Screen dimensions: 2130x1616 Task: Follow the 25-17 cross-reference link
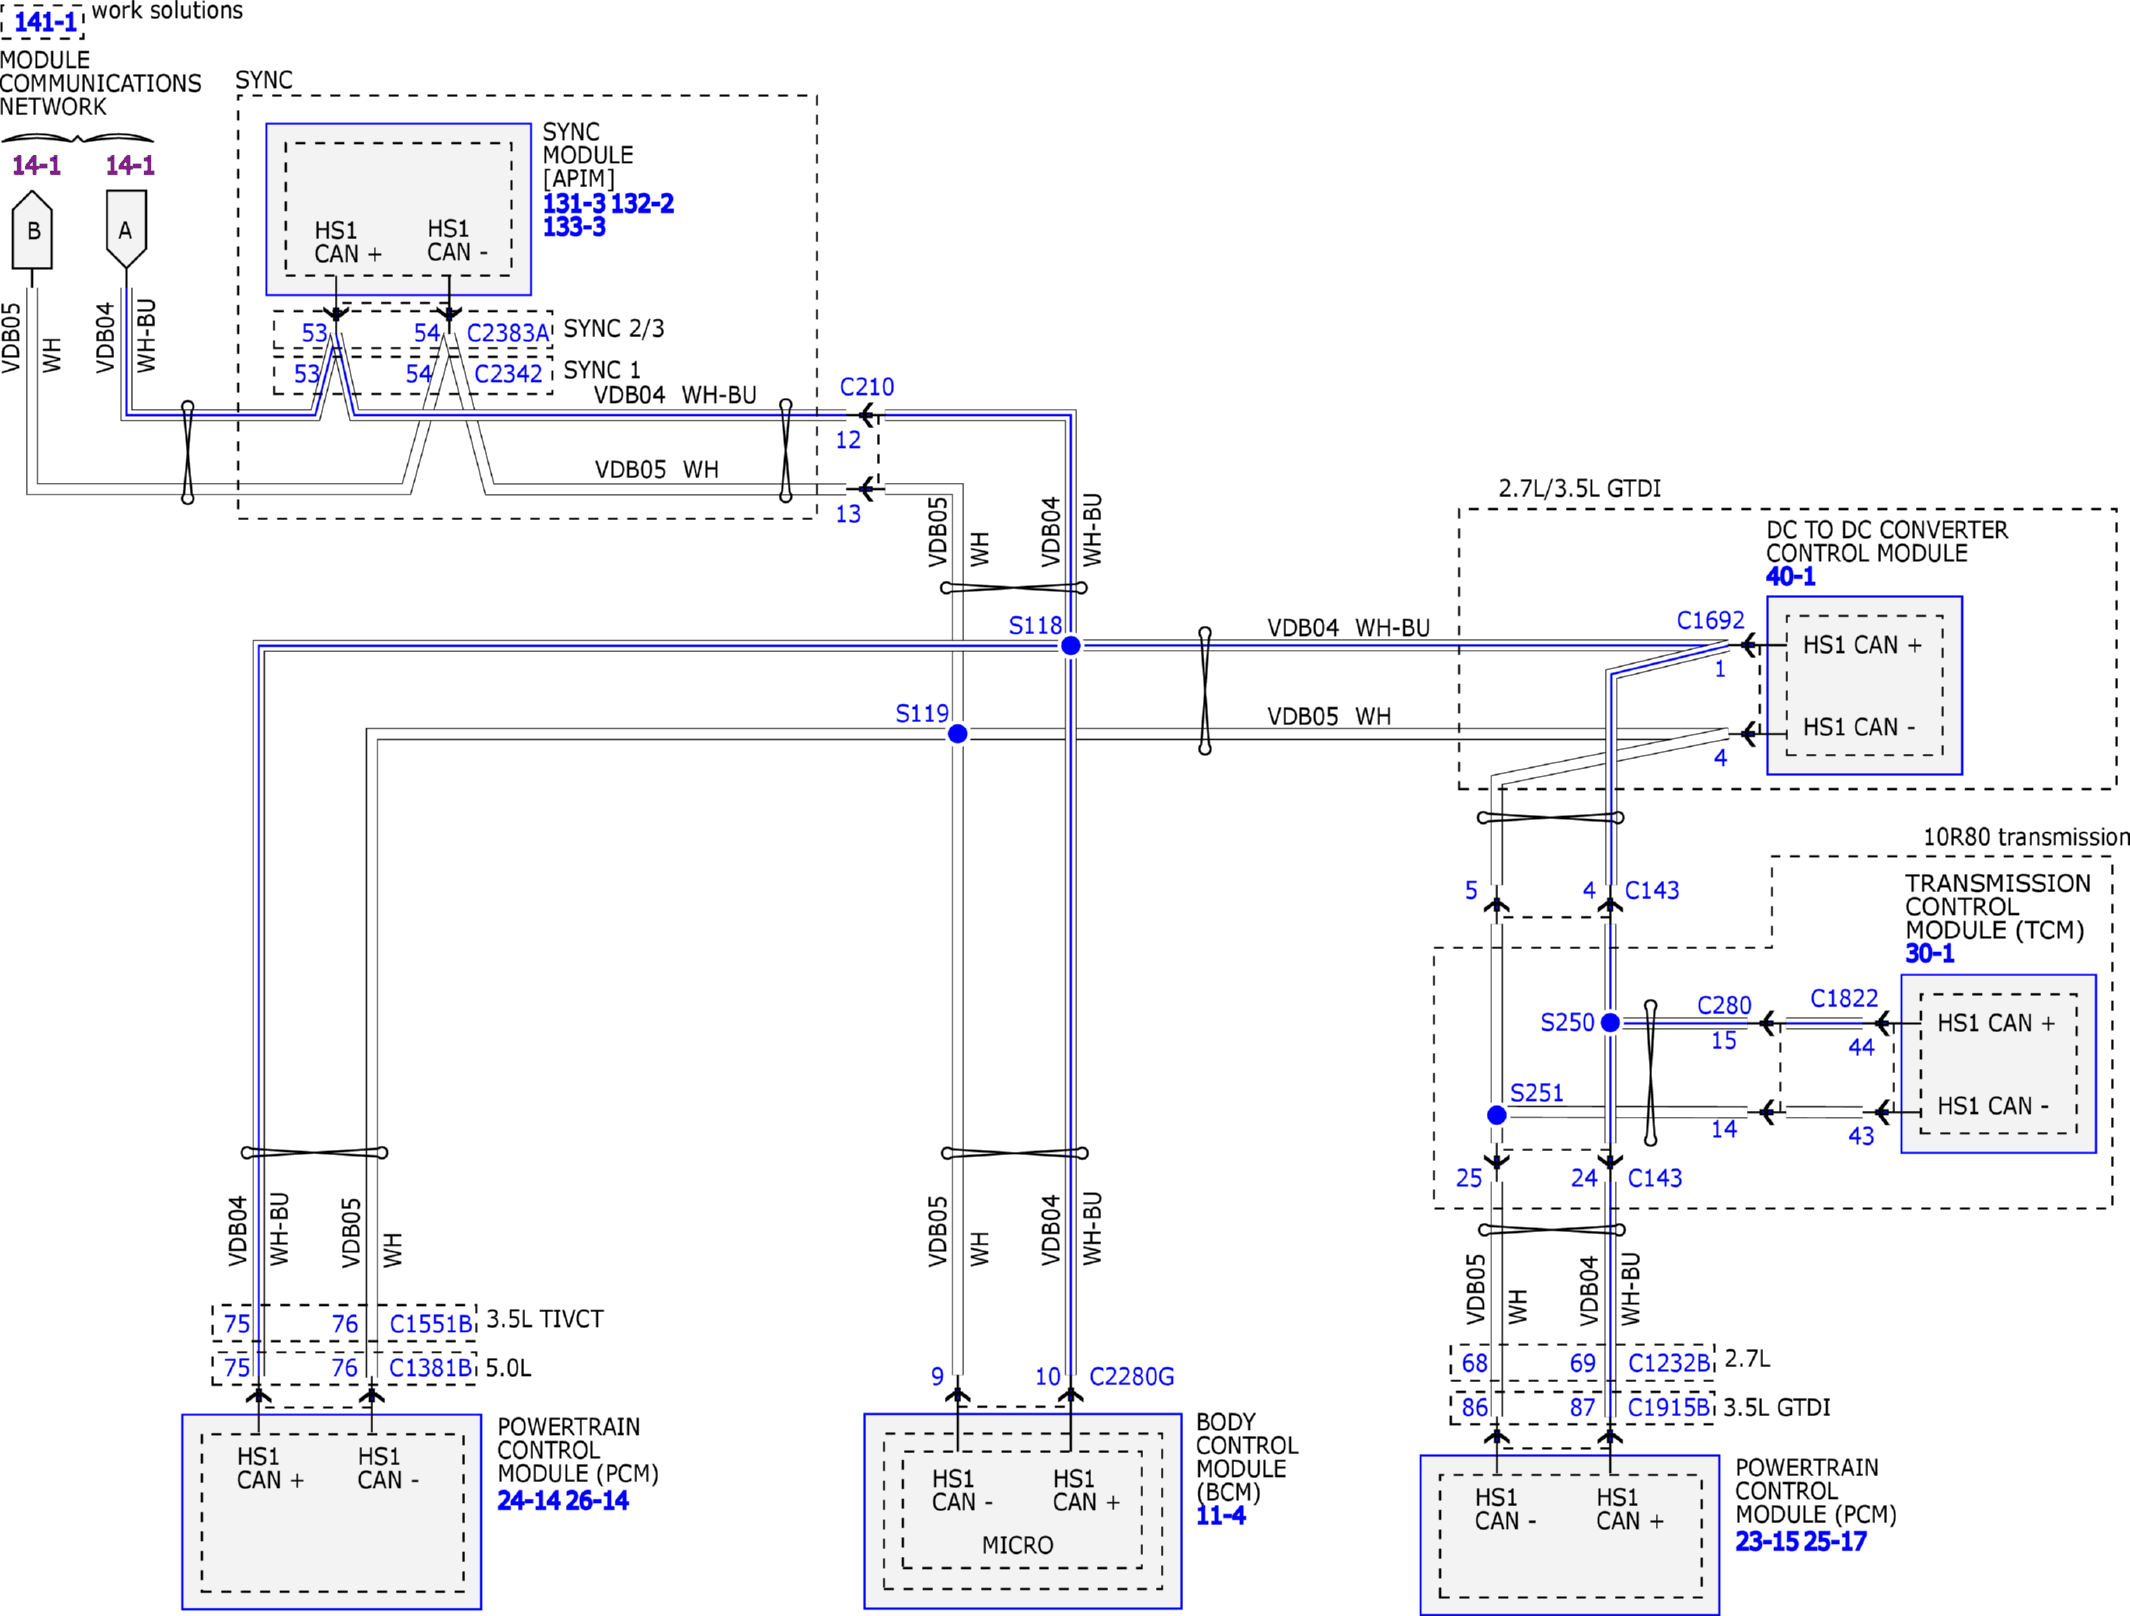click(1835, 1542)
